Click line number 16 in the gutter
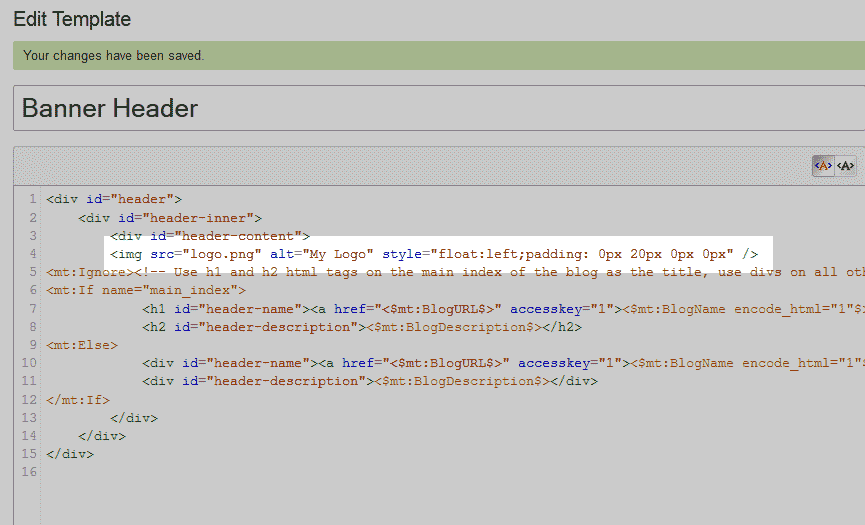865x525 pixels. coord(29,472)
